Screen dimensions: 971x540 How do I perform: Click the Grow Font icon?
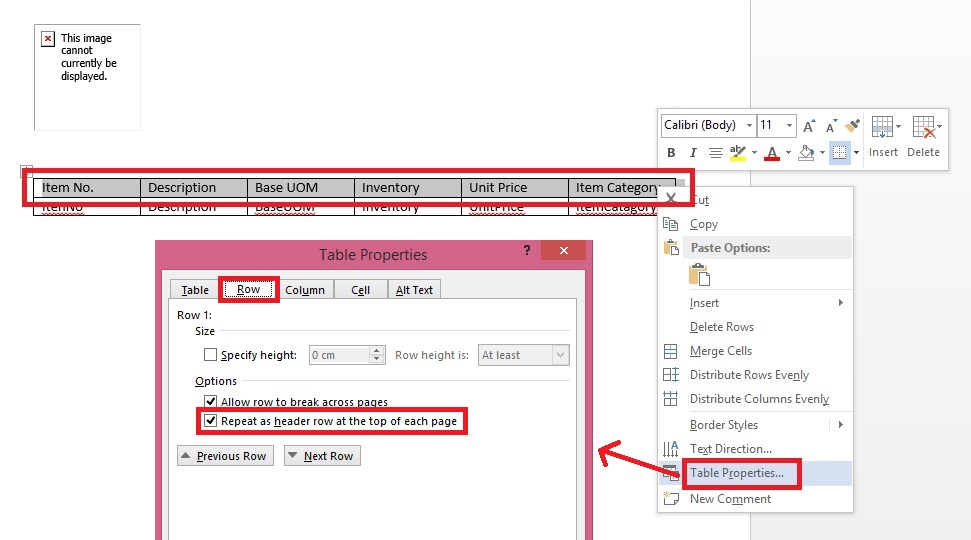click(810, 126)
